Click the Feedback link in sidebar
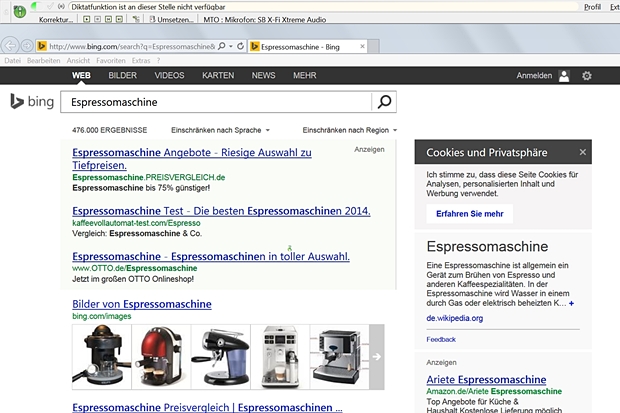 click(441, 339)
